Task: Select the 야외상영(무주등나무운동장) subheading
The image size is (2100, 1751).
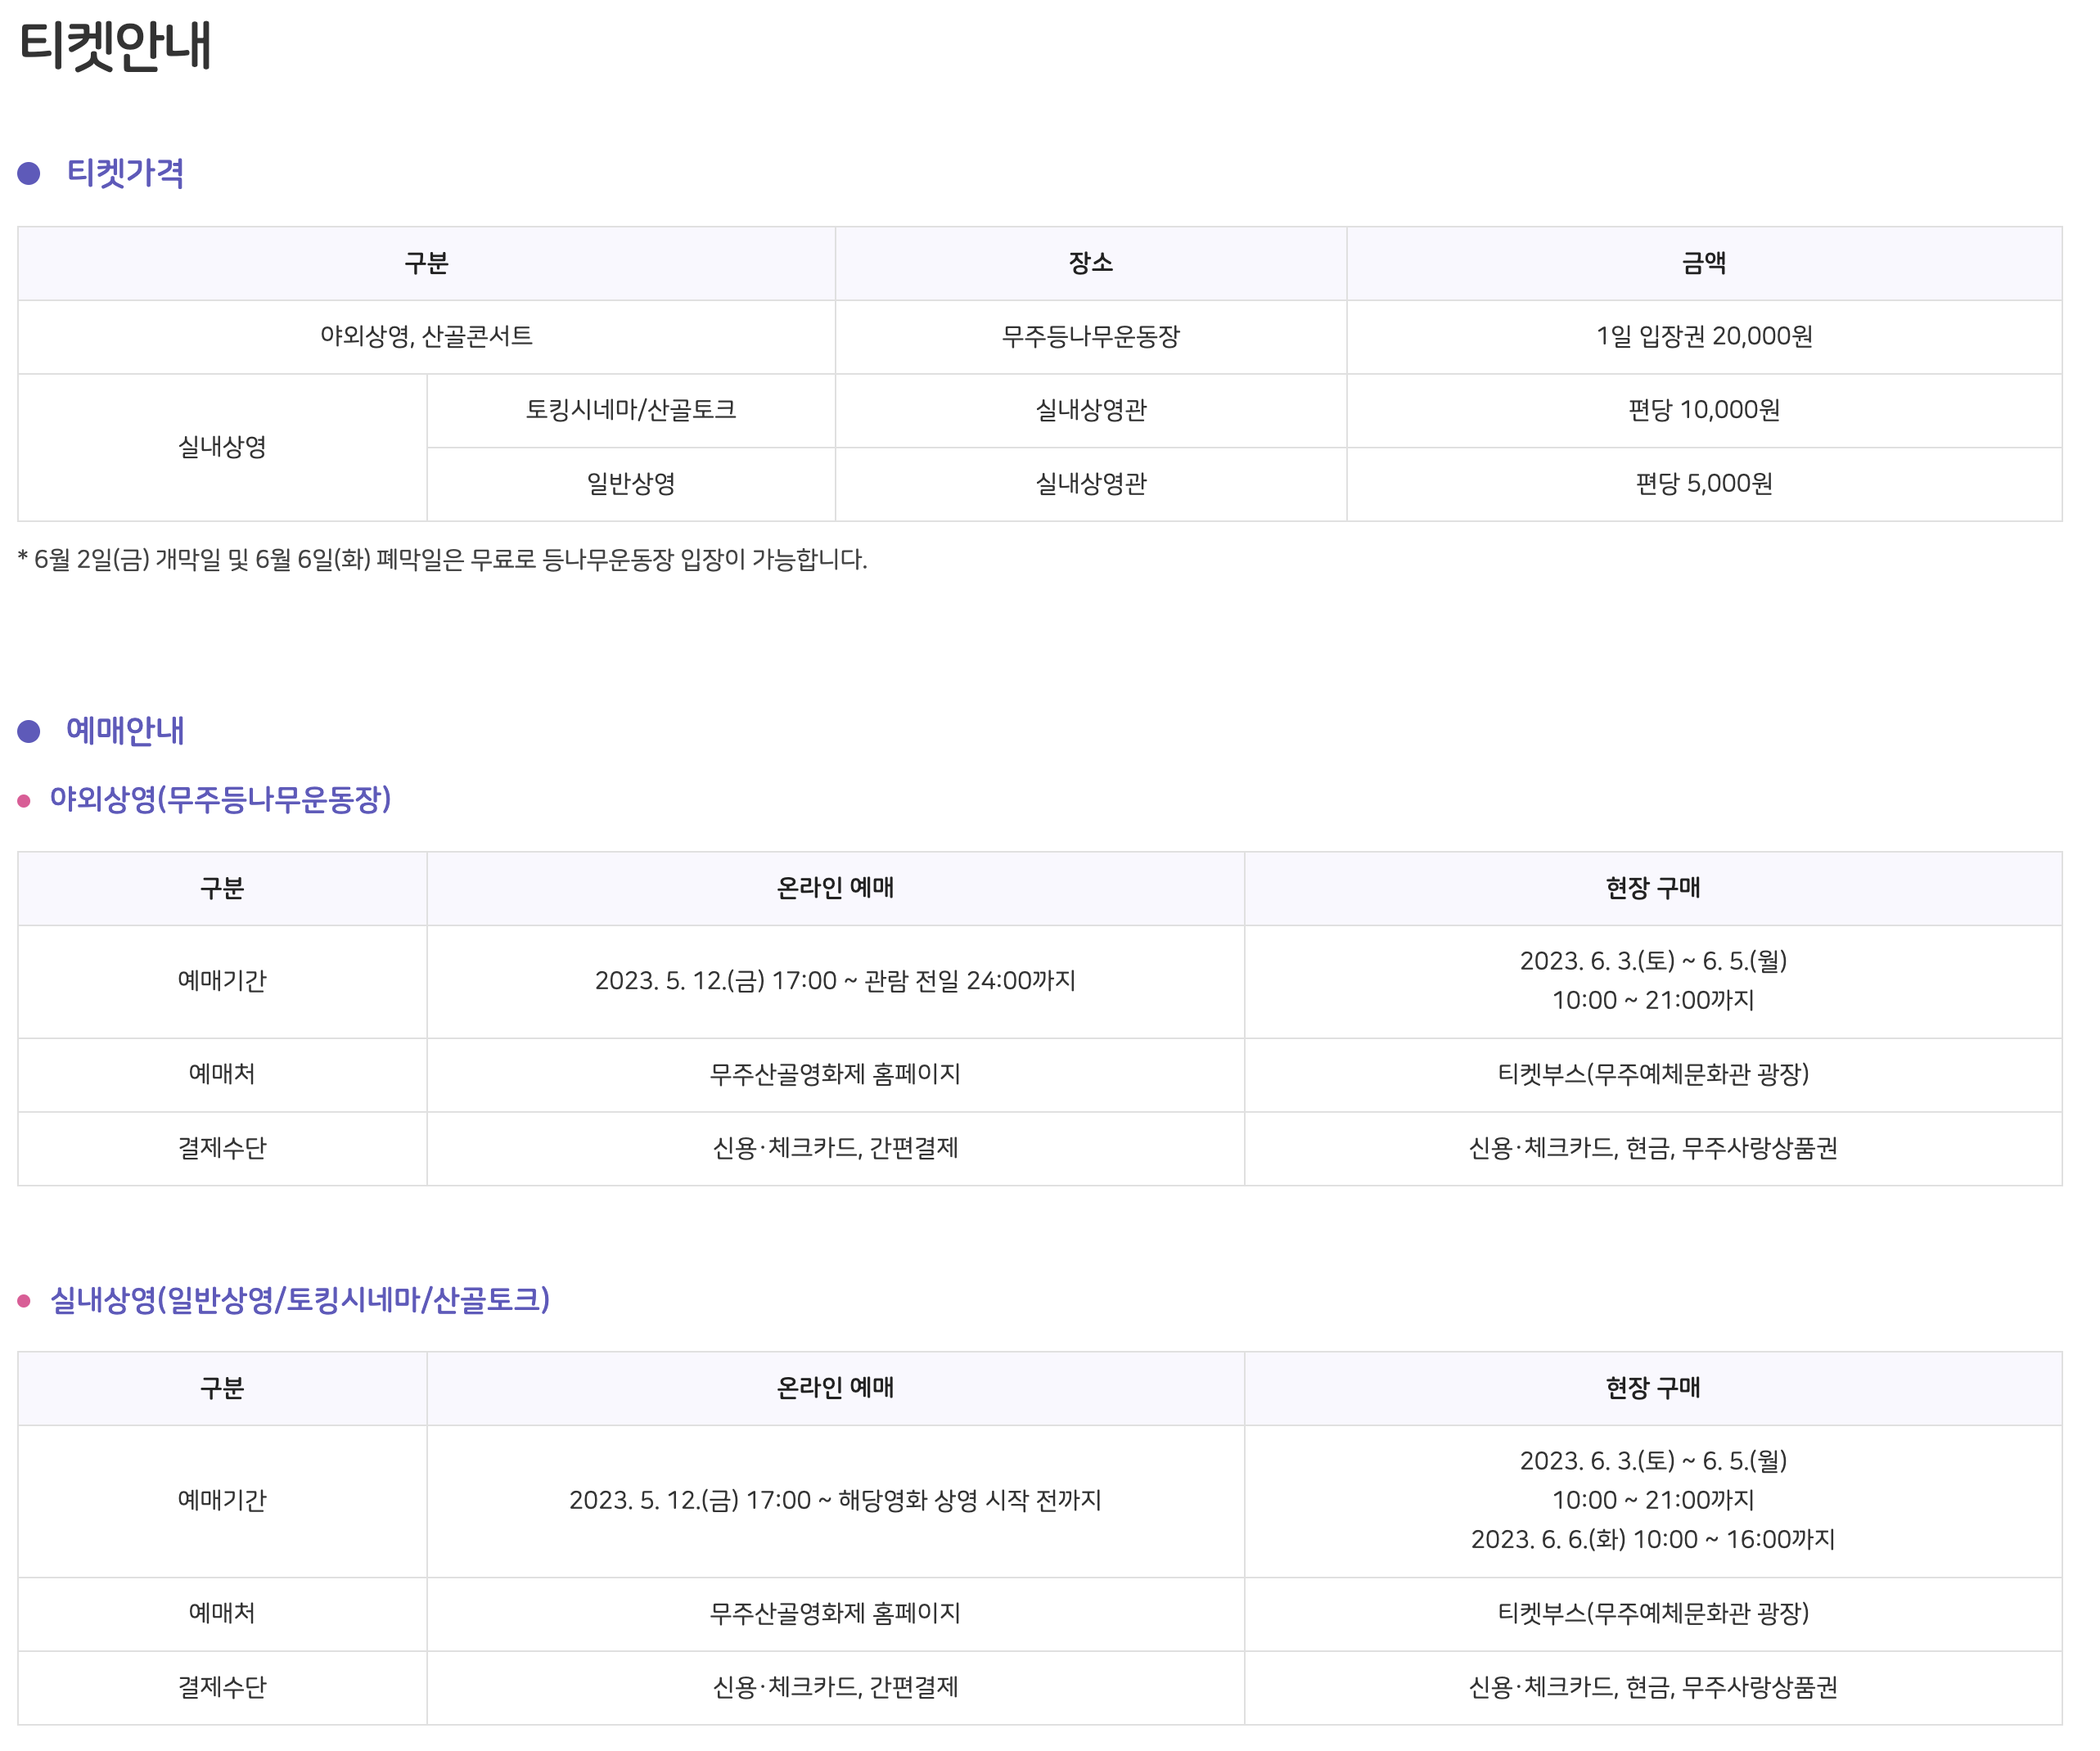Action: pos(220,800)
